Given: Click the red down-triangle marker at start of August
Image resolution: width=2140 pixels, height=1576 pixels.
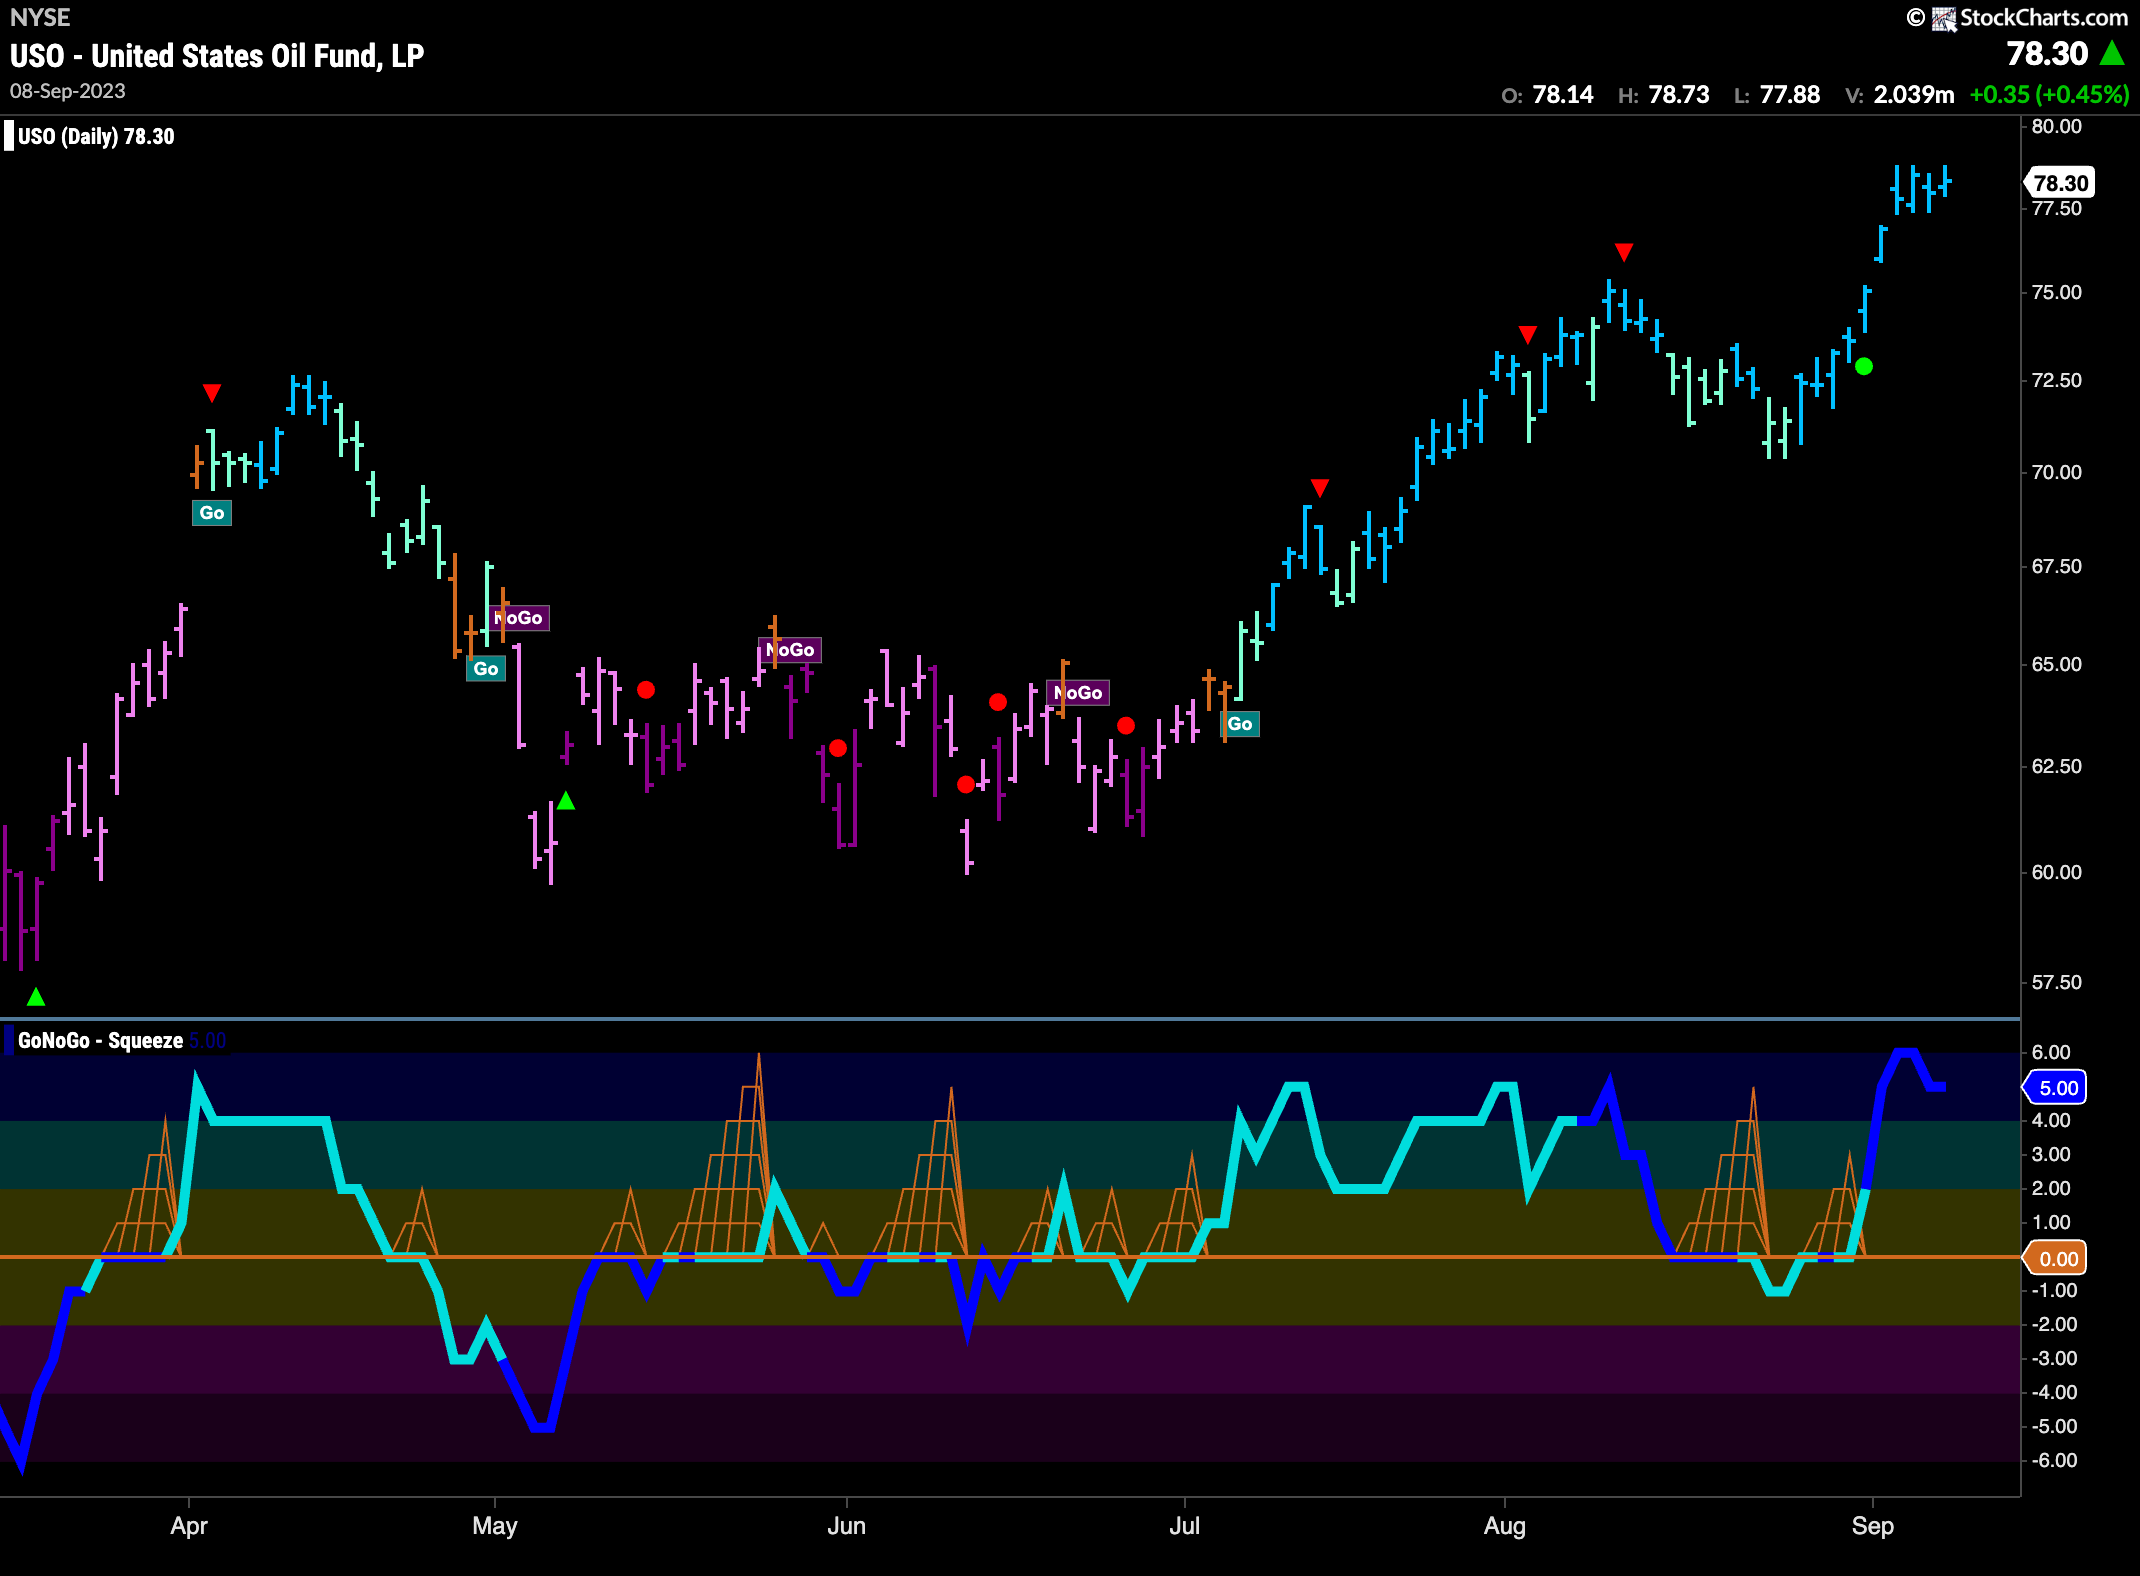Looking at the screenshot, I should pyautogui.click(x=1527, y=333).
